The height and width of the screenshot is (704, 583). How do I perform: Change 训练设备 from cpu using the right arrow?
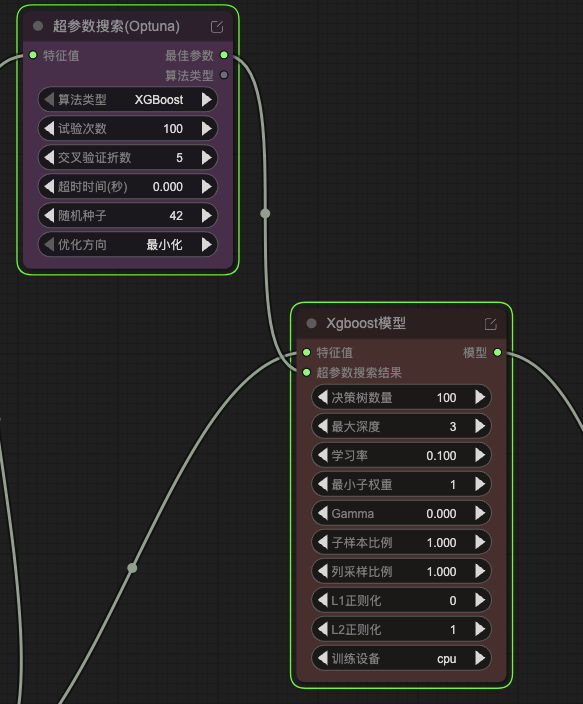(480, 658)
